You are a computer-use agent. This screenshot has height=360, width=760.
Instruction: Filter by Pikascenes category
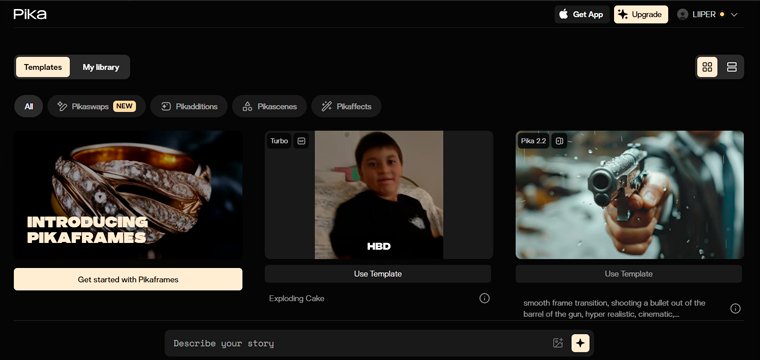(x=269, y=106)
